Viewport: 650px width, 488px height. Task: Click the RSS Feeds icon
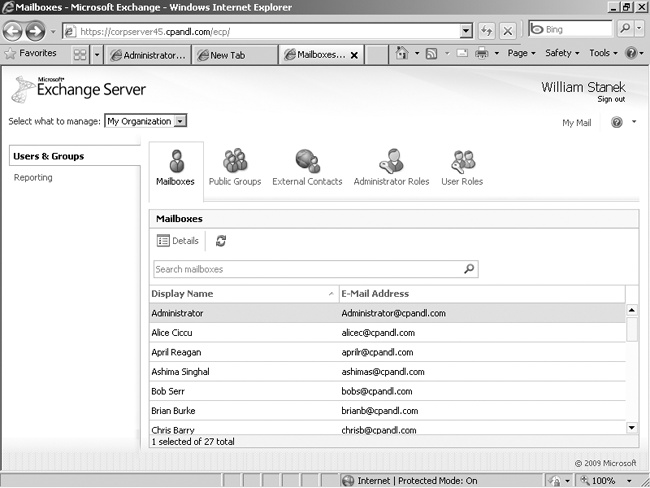click(x=432, y=53)
